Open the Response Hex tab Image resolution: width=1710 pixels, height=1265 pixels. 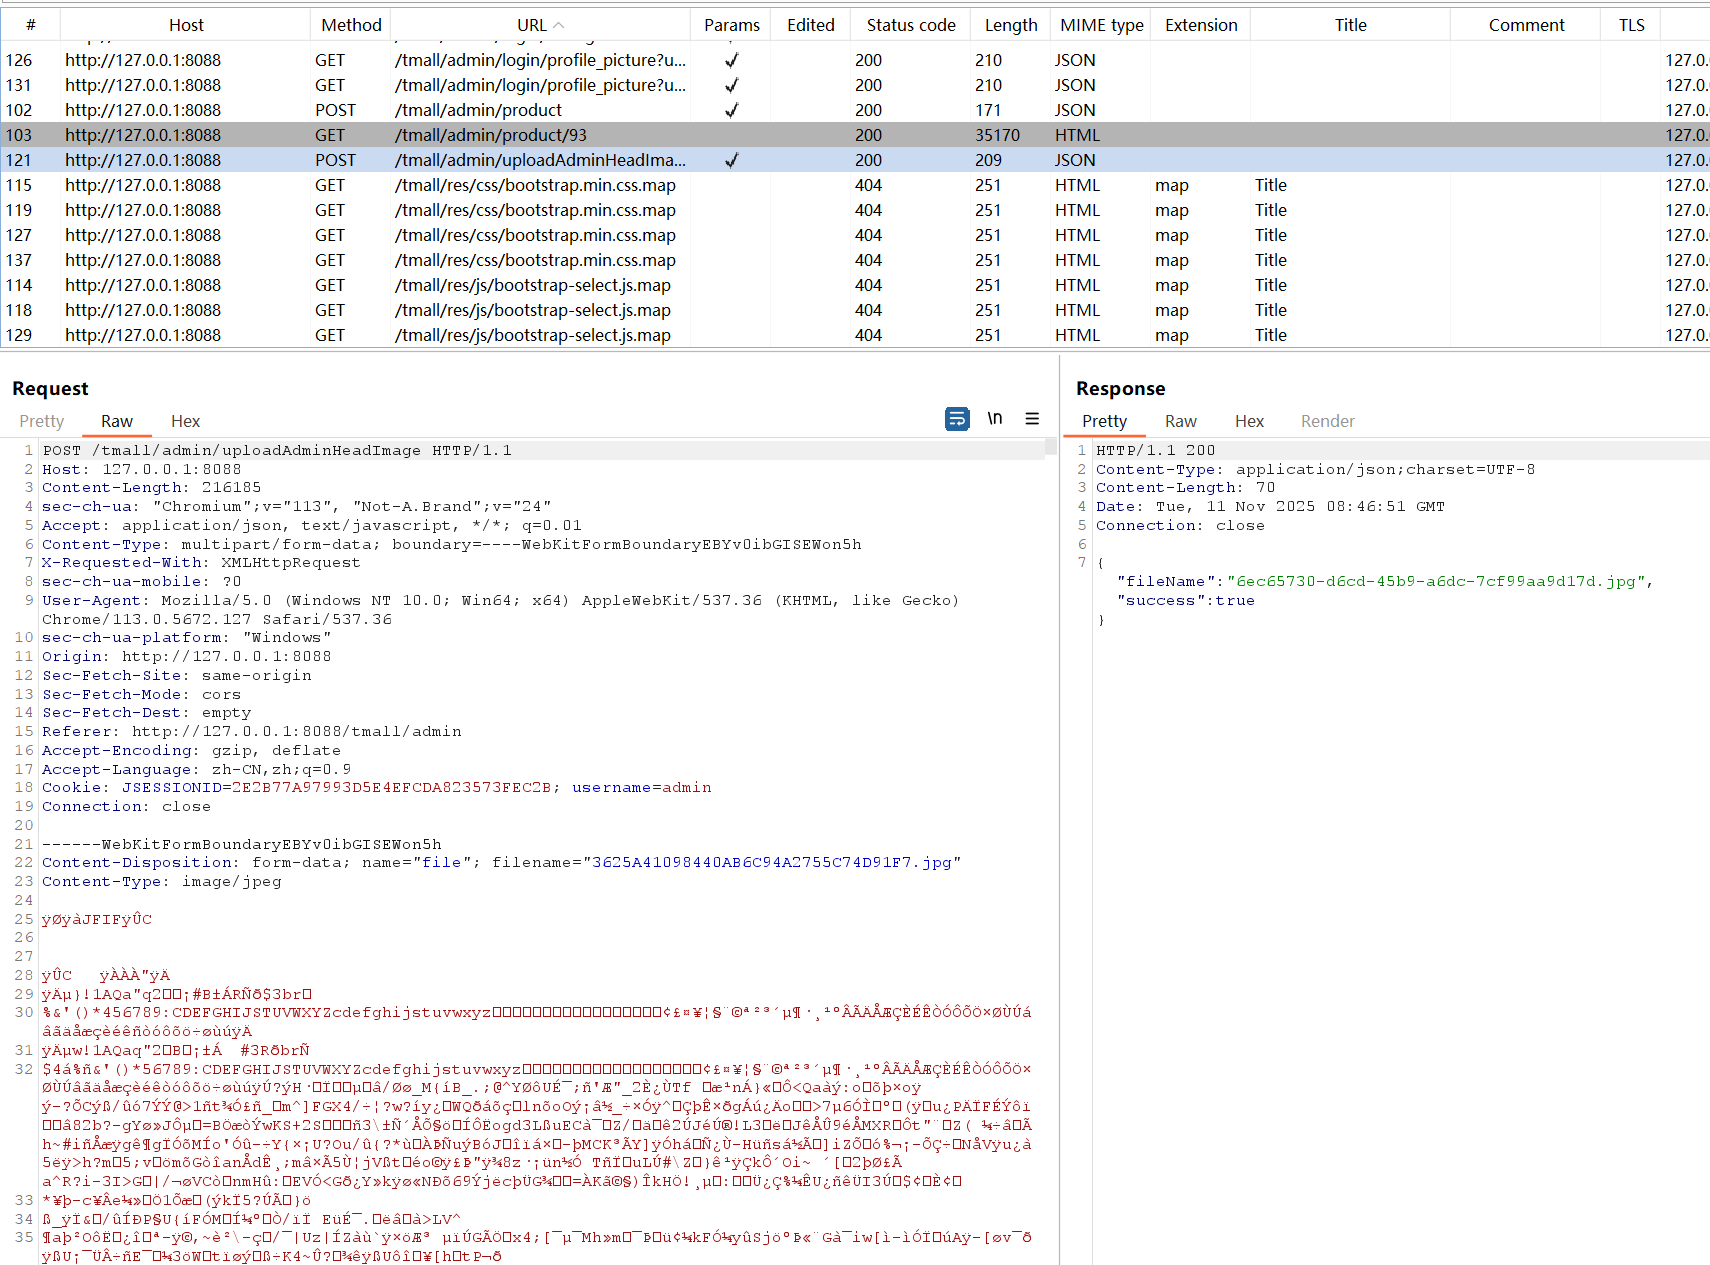[1249, 421]
